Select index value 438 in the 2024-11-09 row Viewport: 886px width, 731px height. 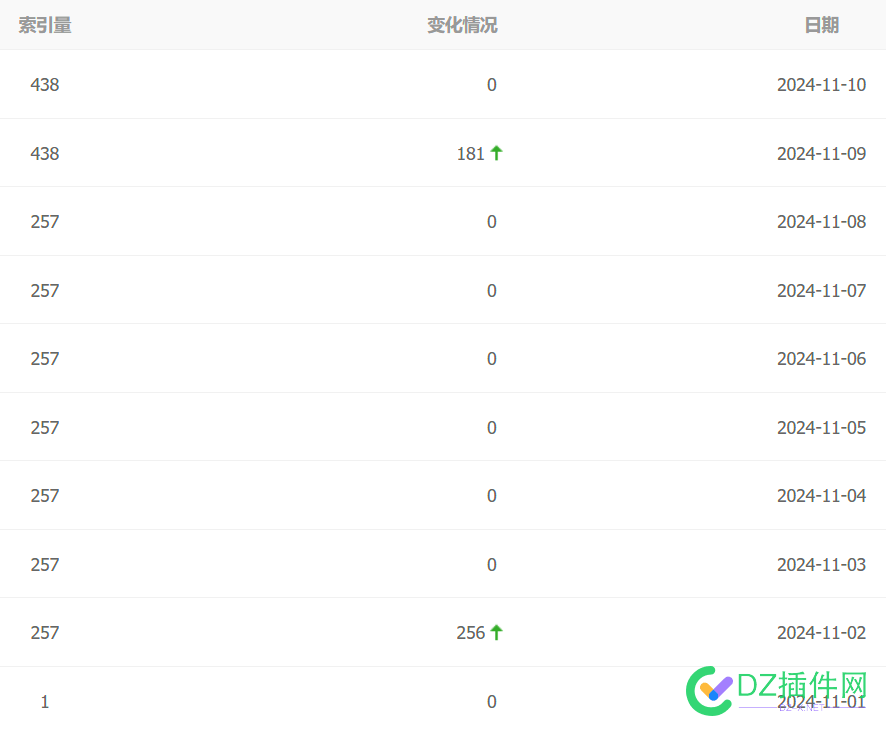(45, 154)
